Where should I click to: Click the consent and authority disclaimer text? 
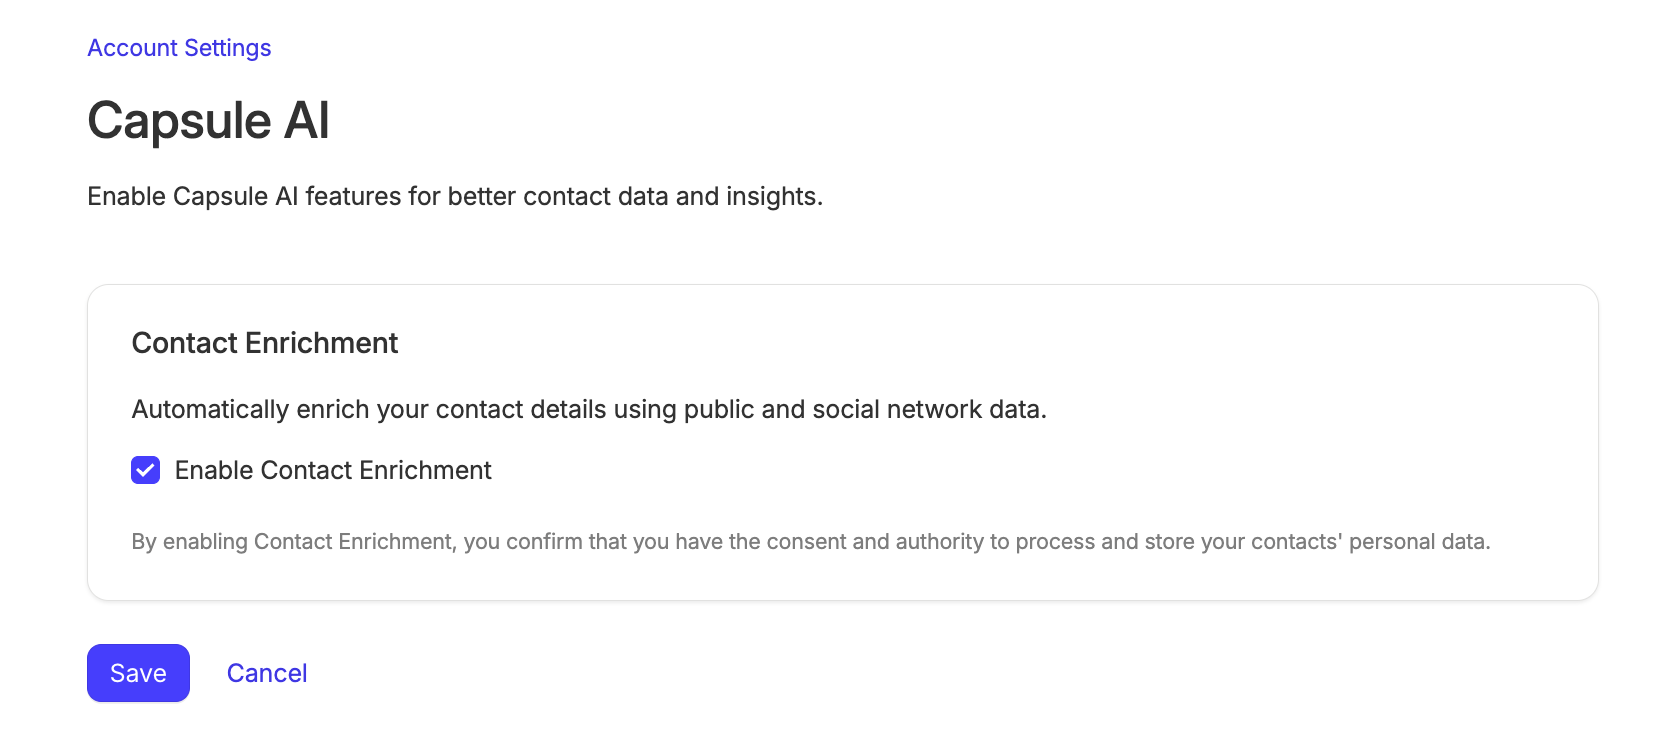pos(810,541)
